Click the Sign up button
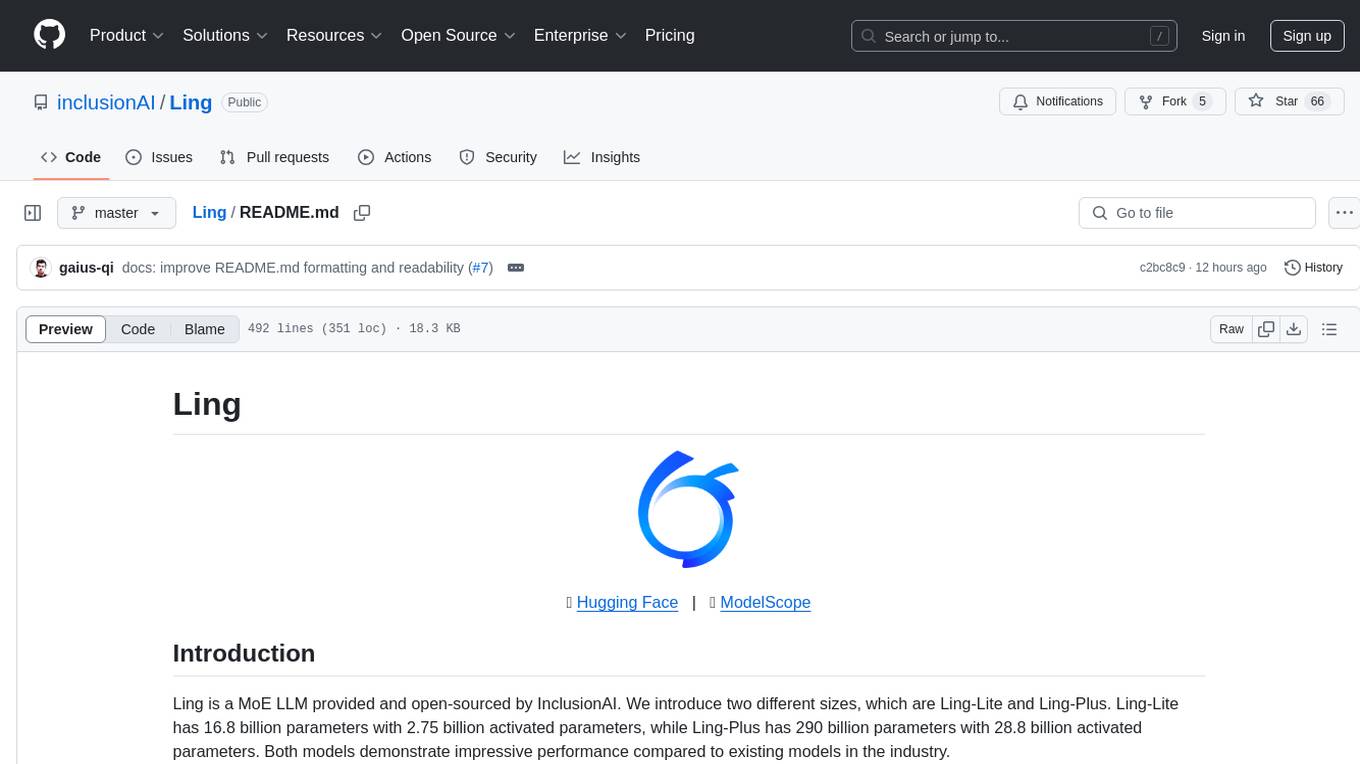The image size is (1360, 764). (1307, 36)
